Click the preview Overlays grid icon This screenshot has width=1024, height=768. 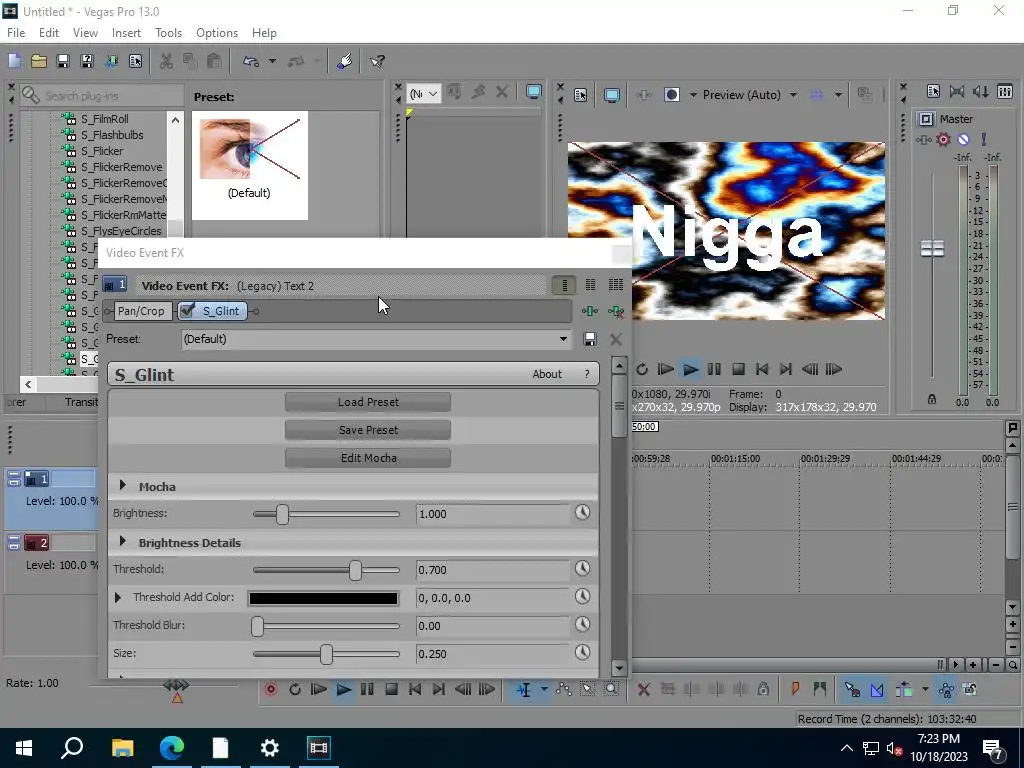pyautogui.click(x=816, y=95)
